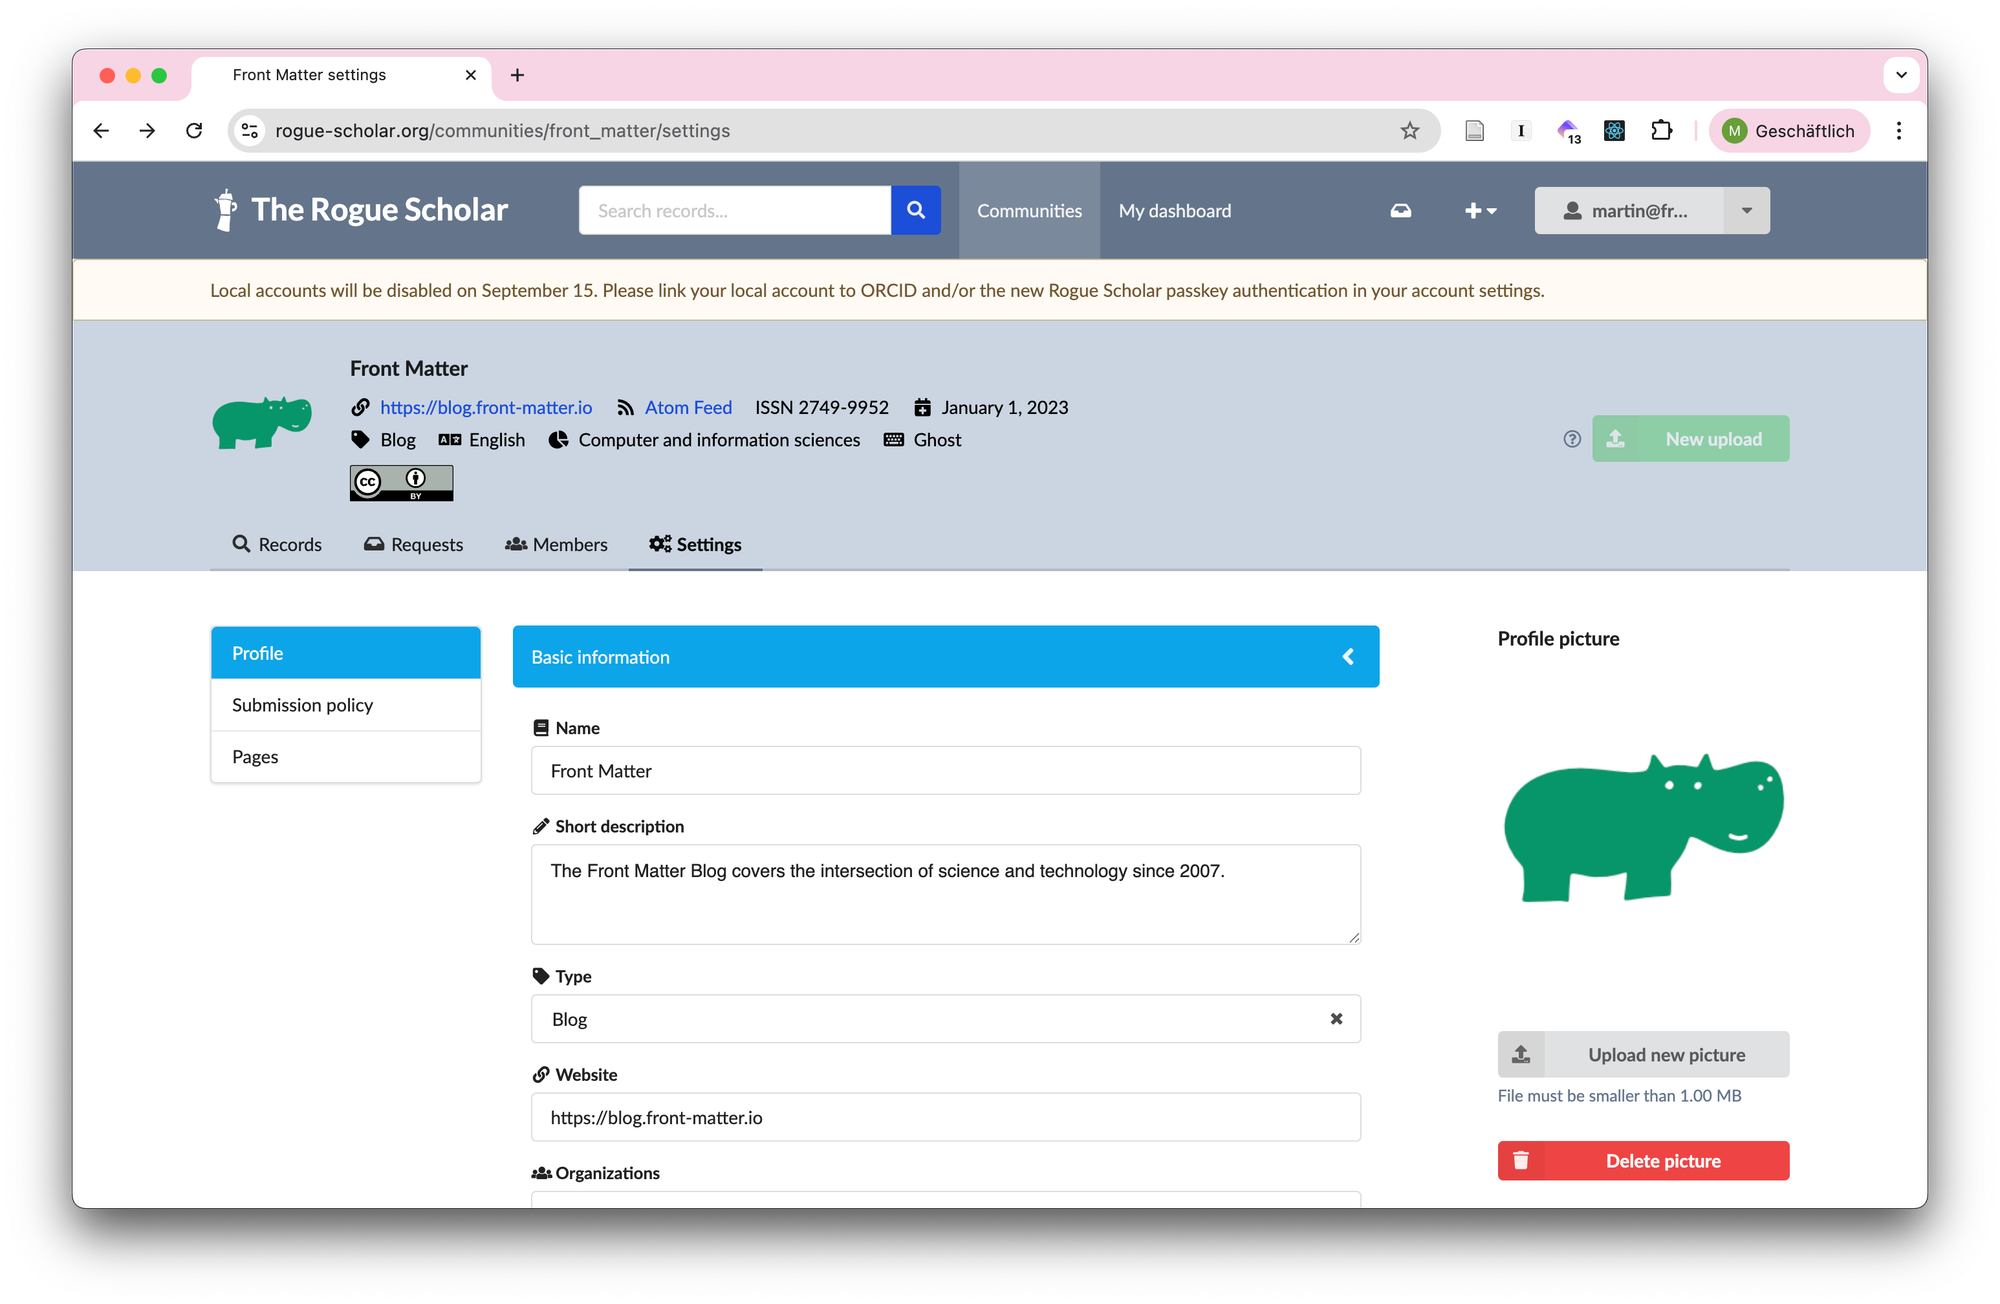
Task: Click the Creative Commons BY license badge
Action: [401, 483]
